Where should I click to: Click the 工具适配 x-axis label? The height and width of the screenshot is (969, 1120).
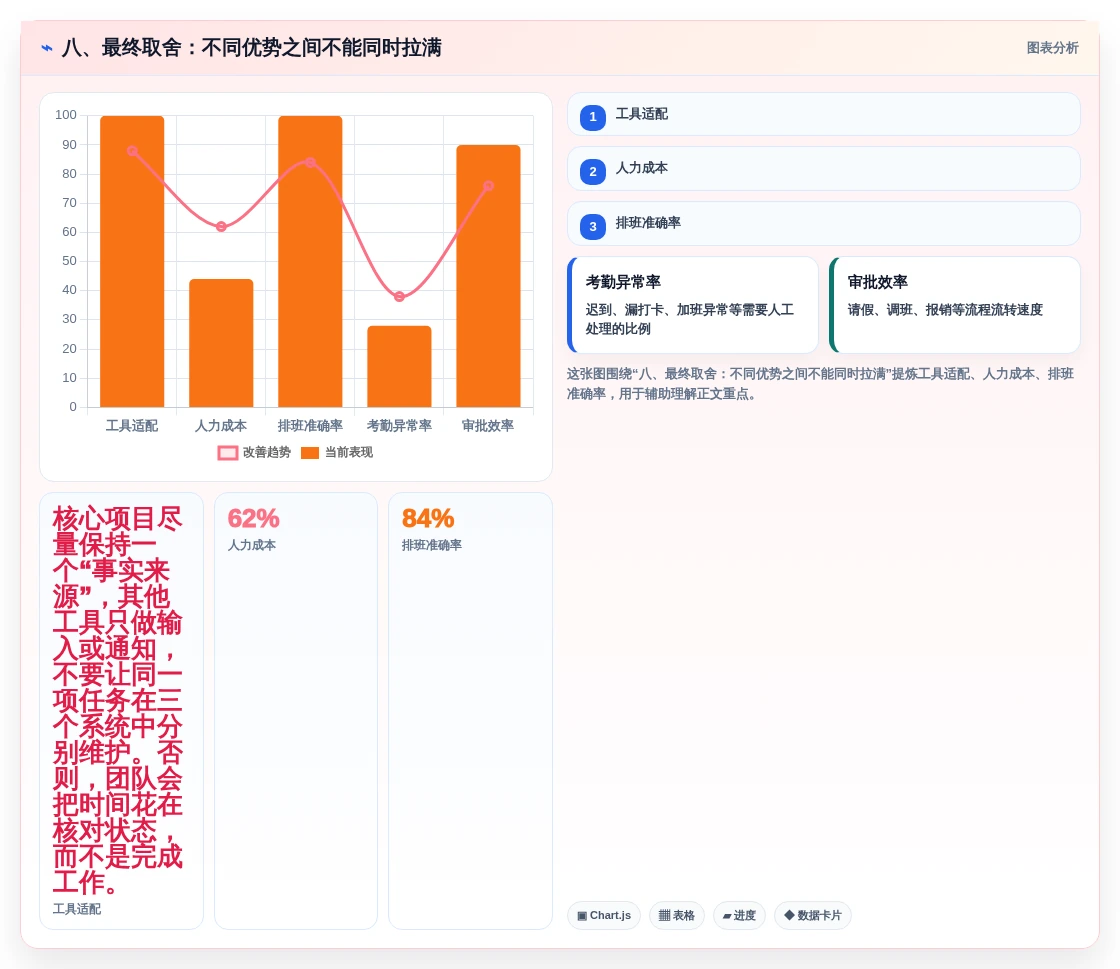click(132, 426)
